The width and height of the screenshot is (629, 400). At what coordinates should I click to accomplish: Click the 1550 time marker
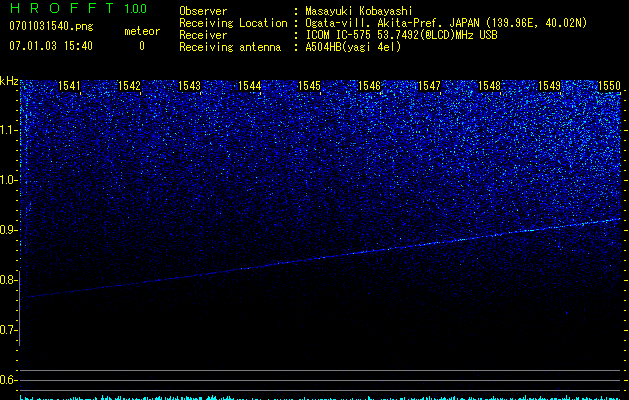609,86
